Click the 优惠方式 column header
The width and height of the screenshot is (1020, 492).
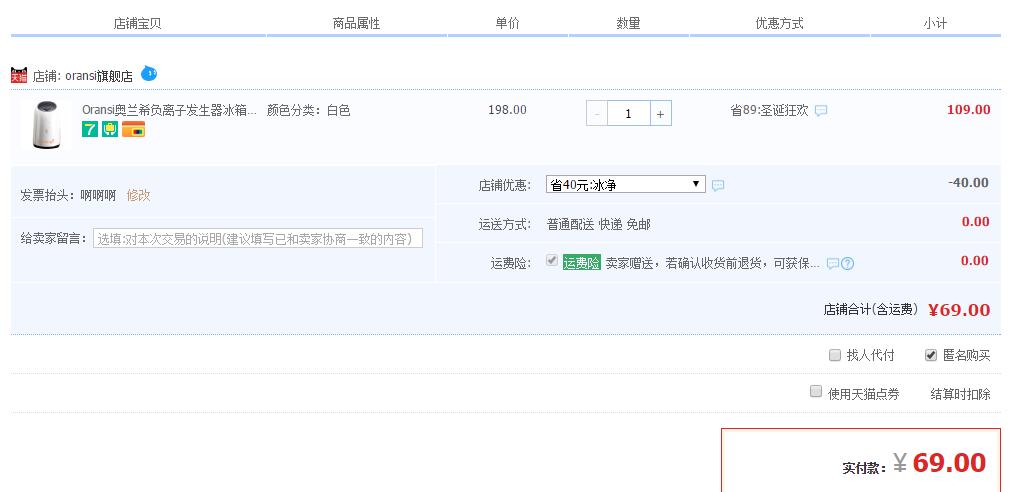pos(779,23)
